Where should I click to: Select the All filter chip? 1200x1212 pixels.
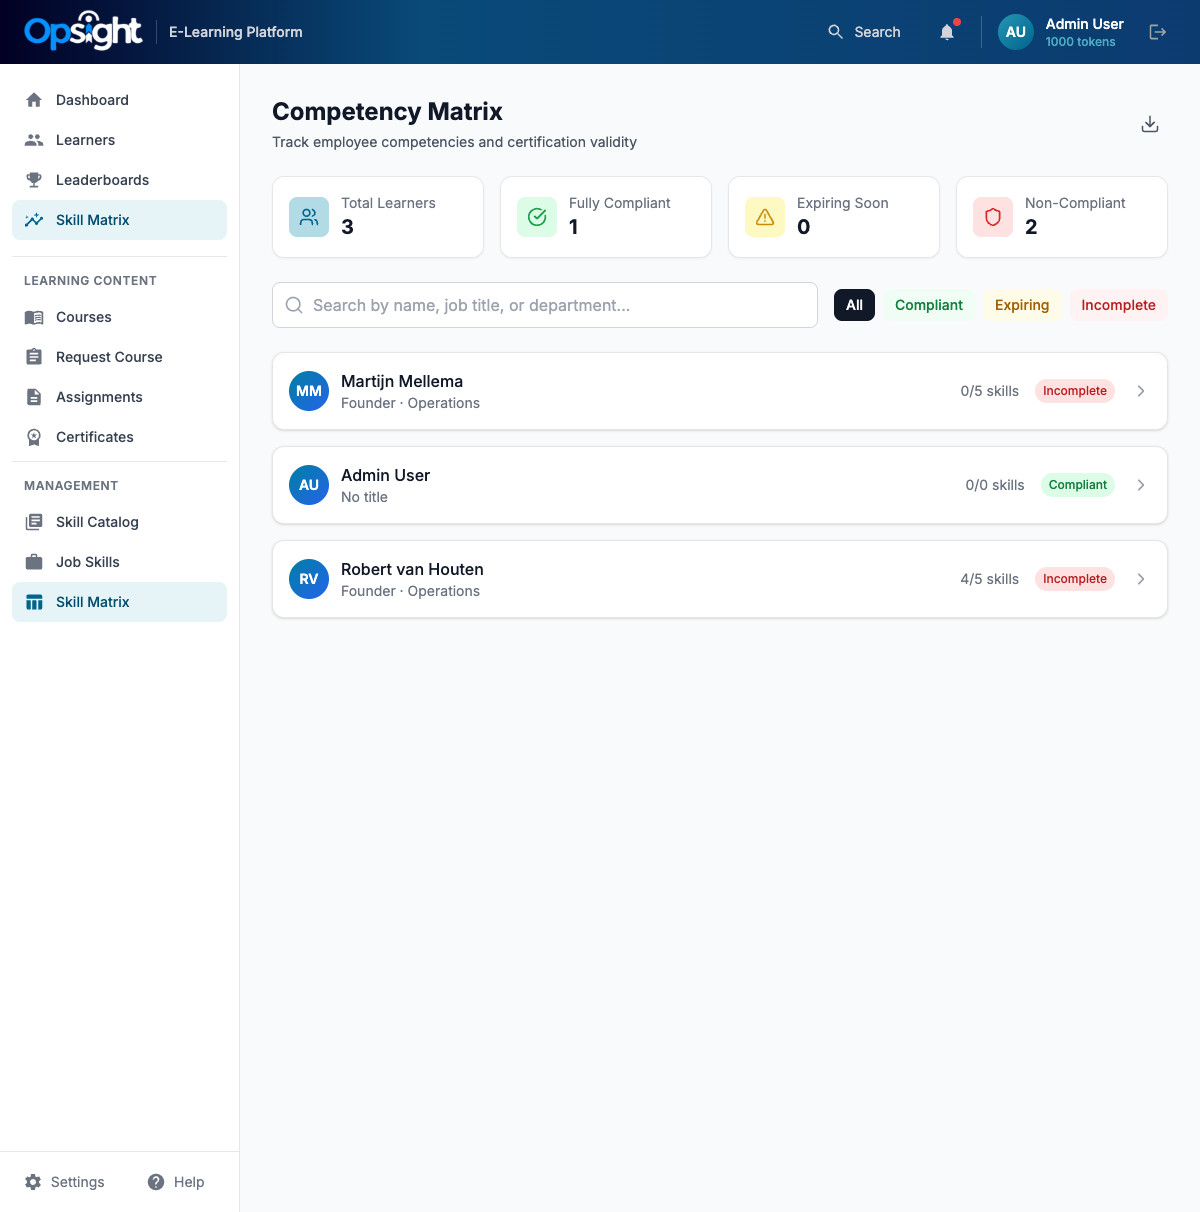pyautogui.click(x=854, y=305)
